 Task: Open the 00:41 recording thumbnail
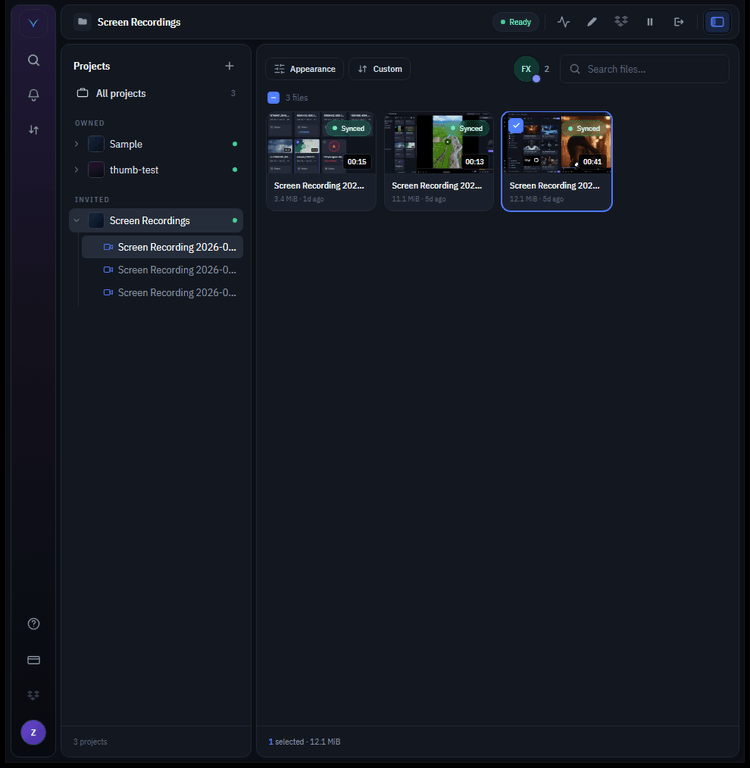[557, 143]
